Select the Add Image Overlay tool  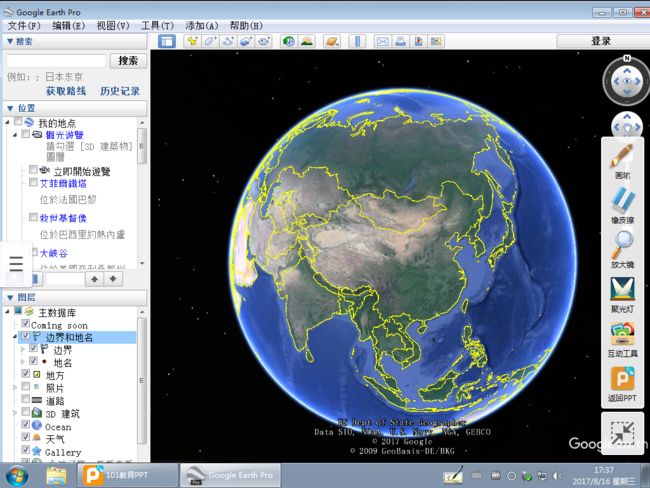pos(246,41)
